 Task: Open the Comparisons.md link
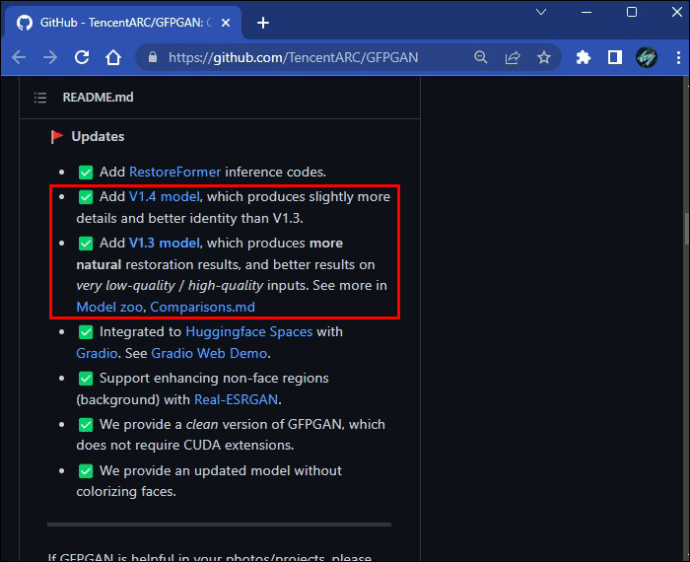coord(202,307)
